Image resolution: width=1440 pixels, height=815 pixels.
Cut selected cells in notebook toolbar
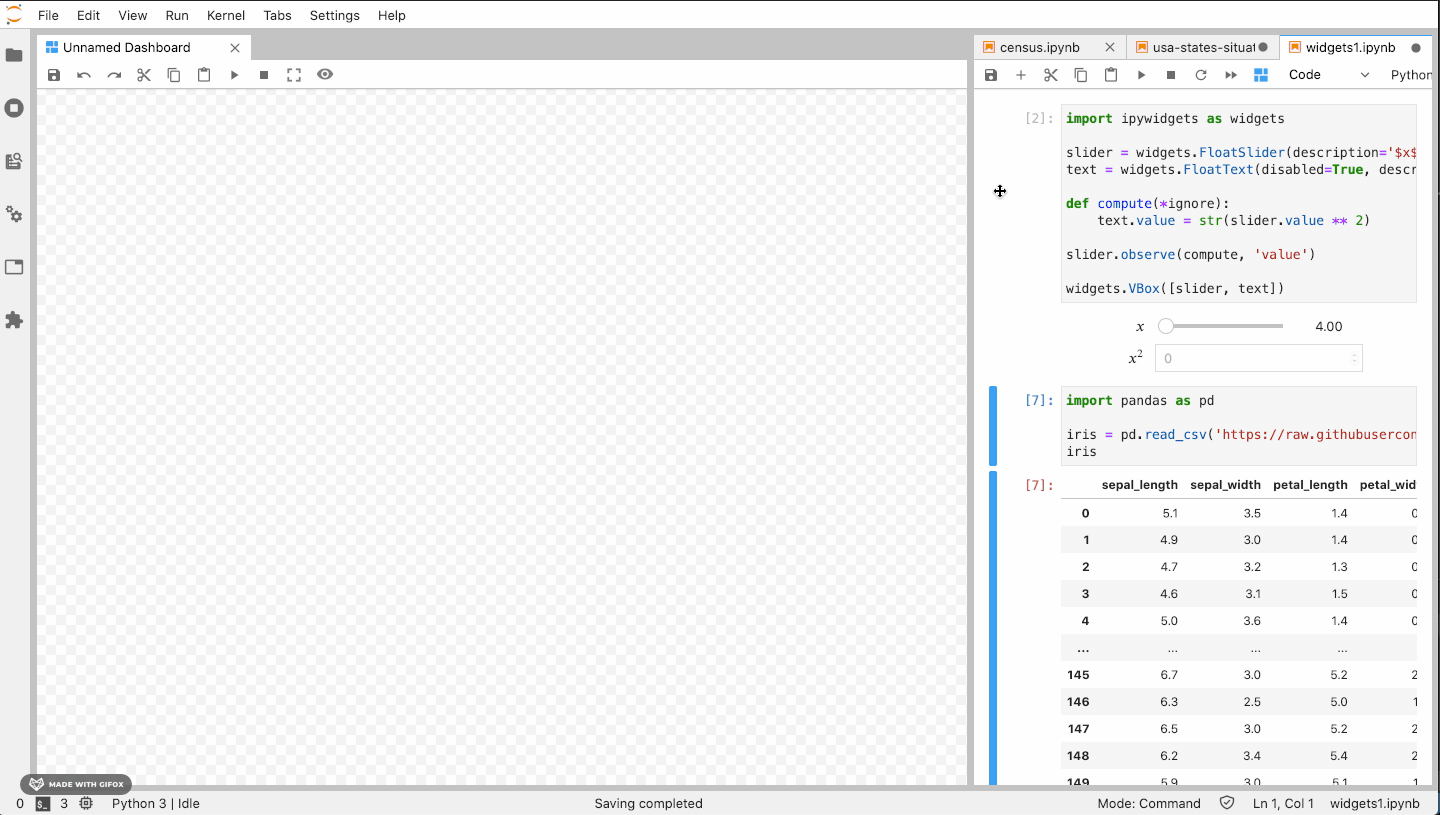(1051, 75)
